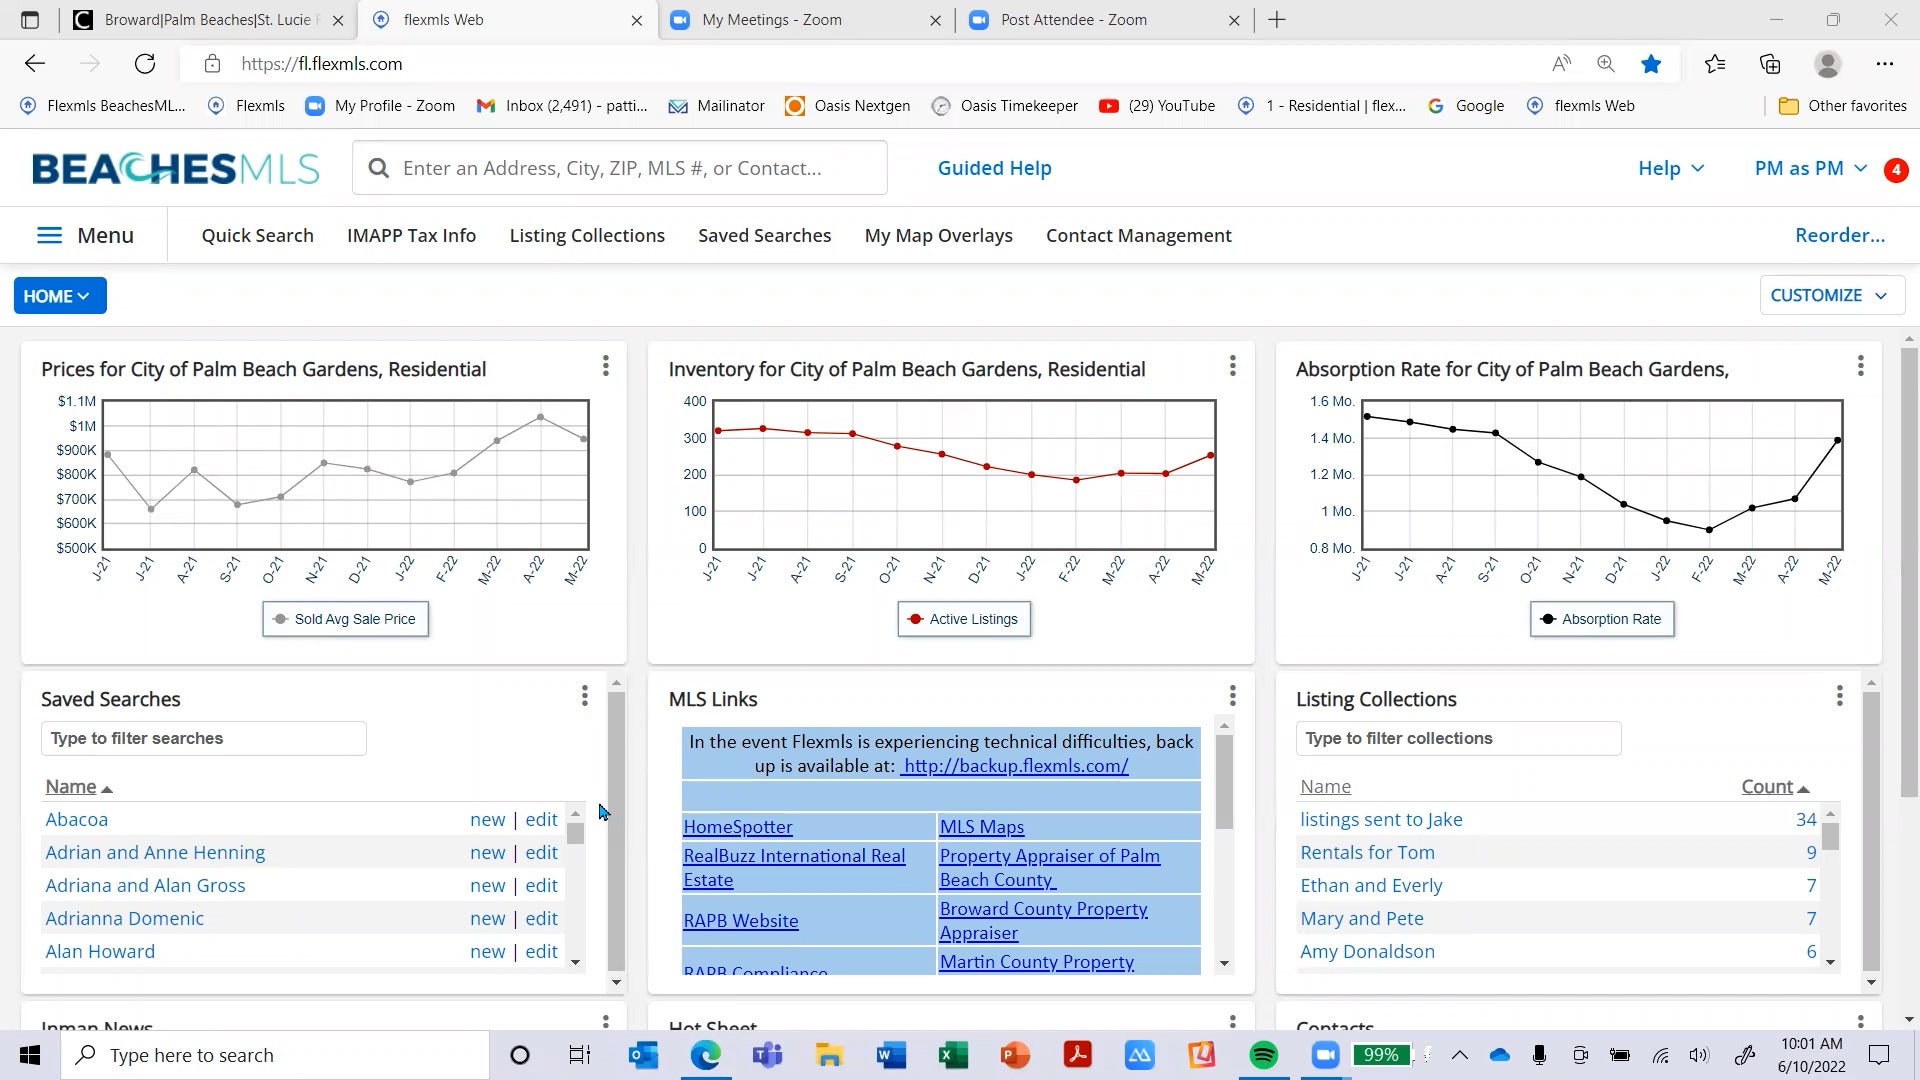Screen dimensions: 1920x1080
Task: Open the CUSTOMIZE dropdown
Action: [x=1829, y=296]
